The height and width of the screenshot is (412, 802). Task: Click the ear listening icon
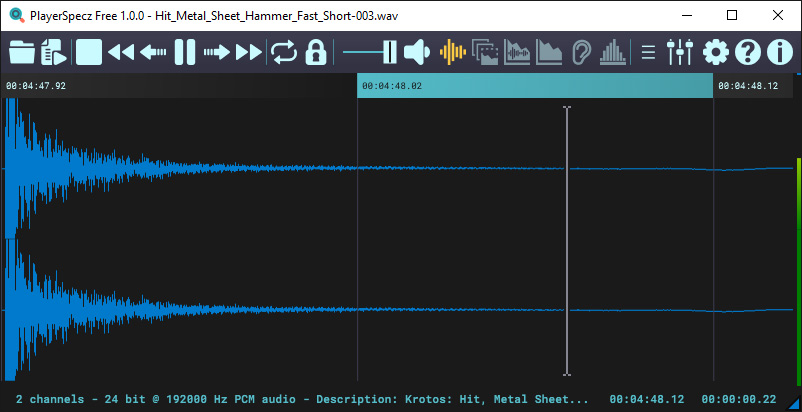pos(581,52)
